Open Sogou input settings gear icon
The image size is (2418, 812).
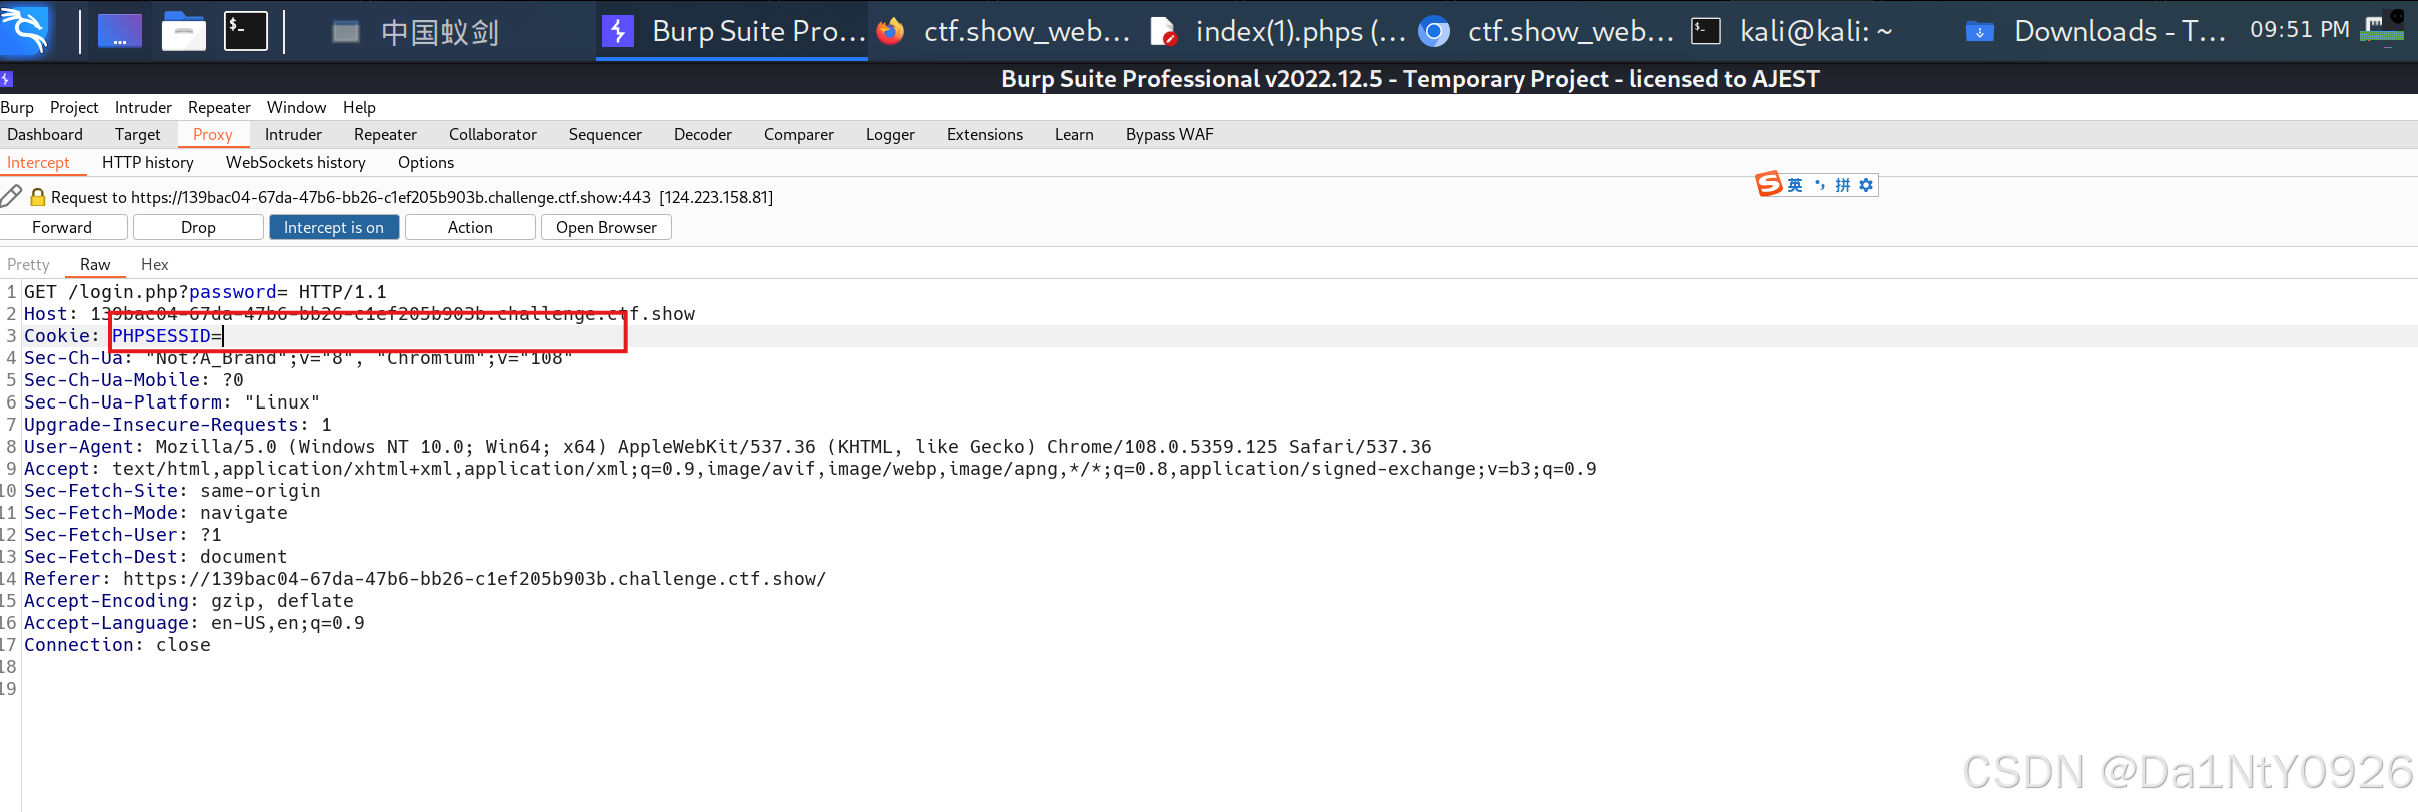1866,185
